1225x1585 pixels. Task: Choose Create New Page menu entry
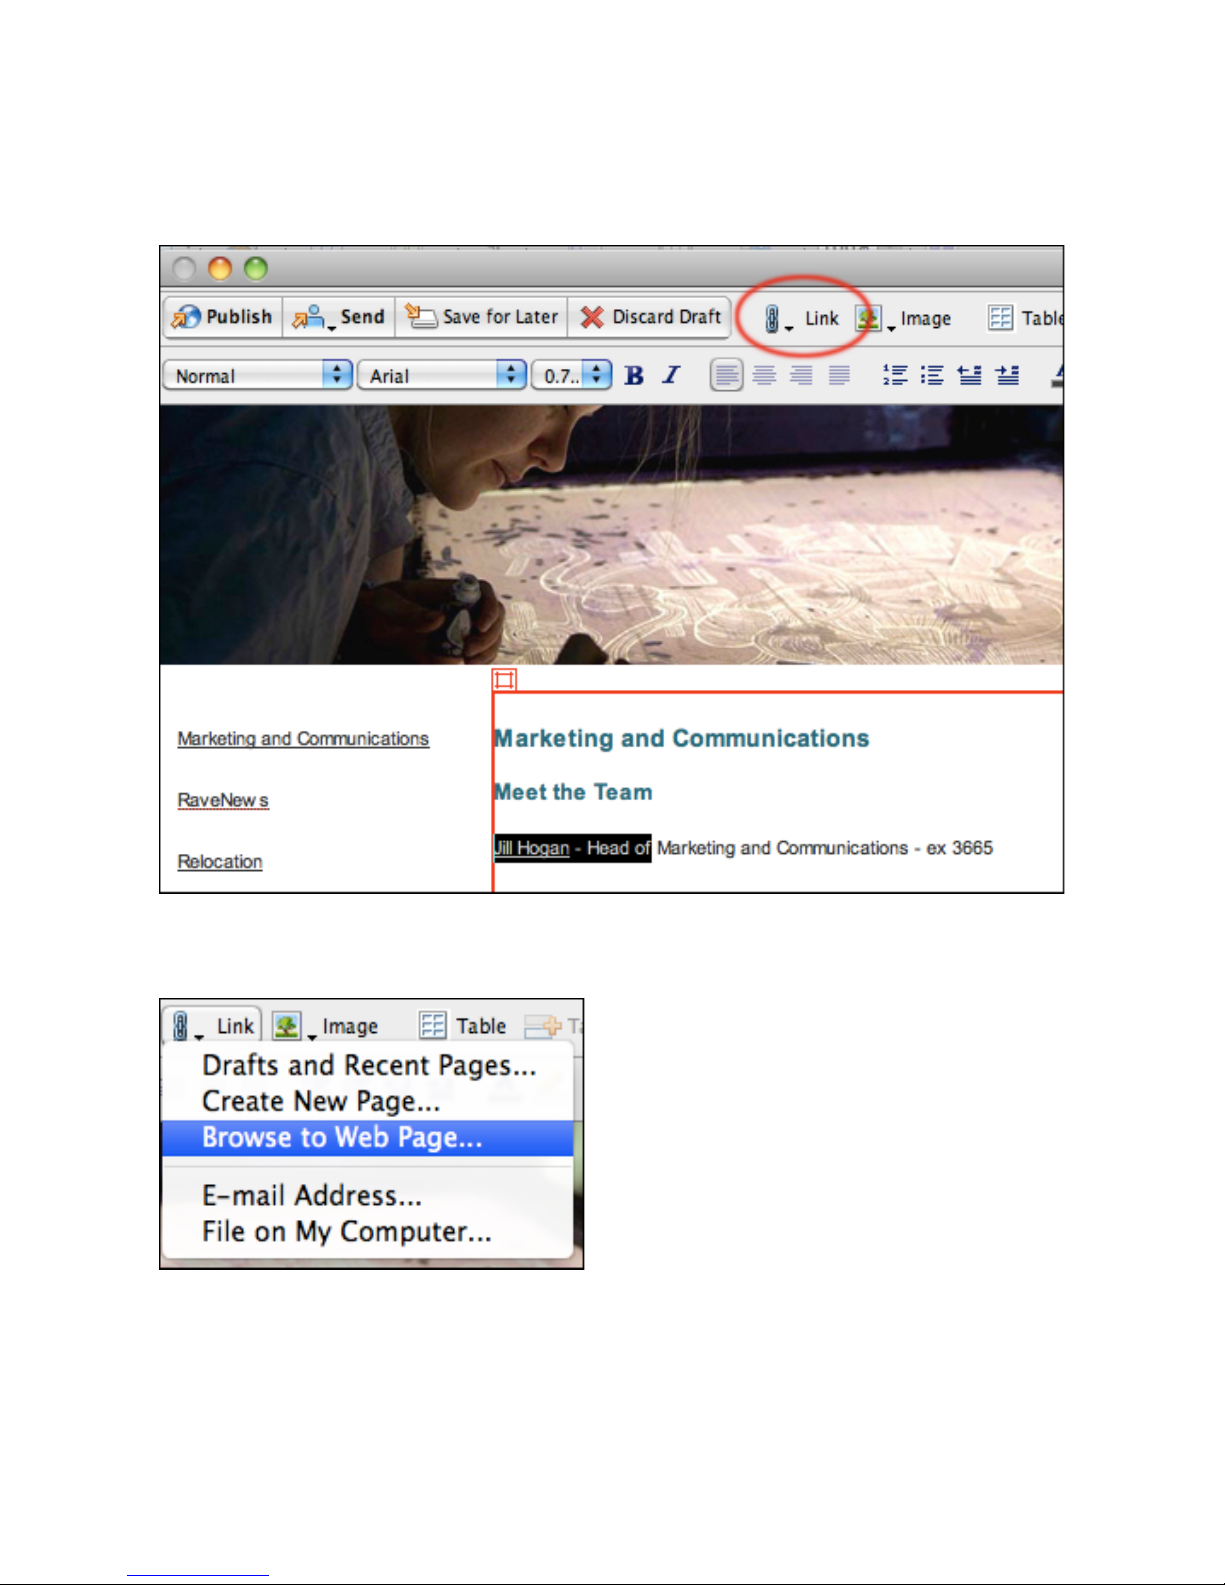[321, 1102]
